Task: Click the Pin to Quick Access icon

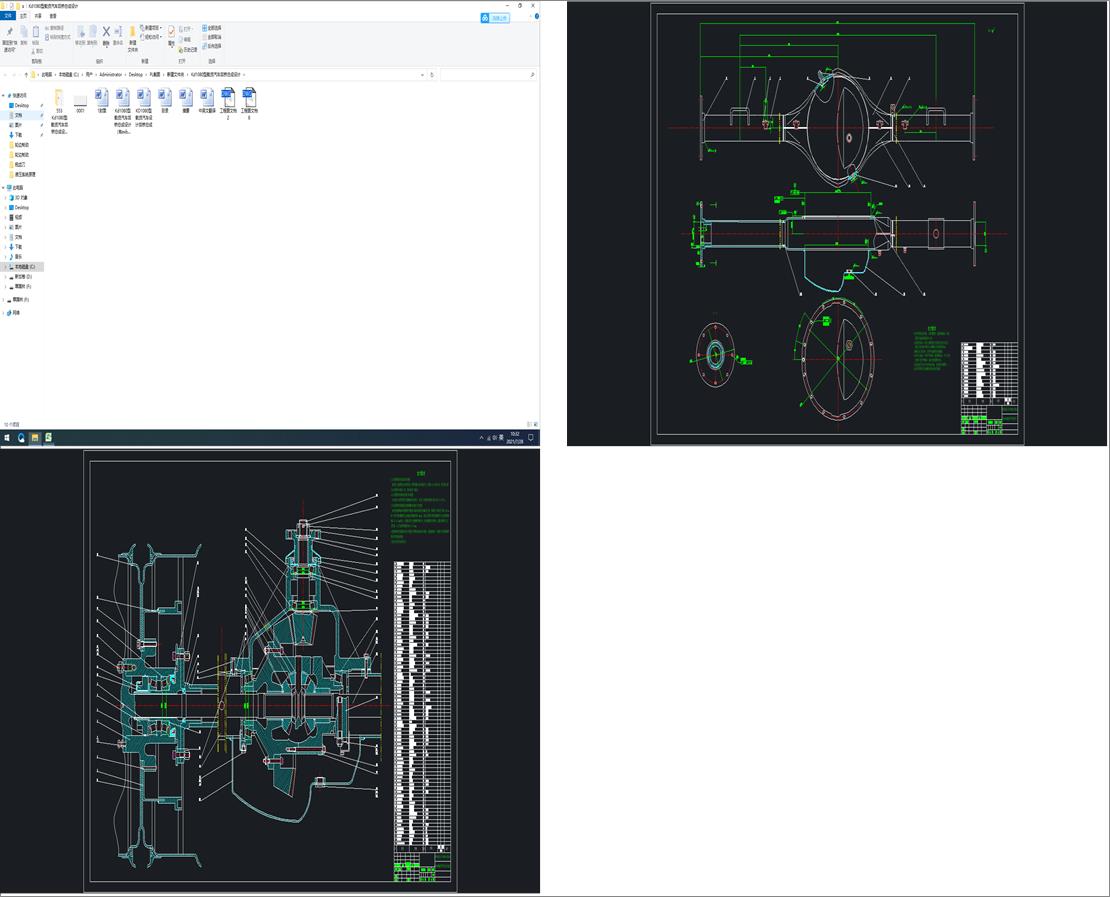Action: click(9, 33)
